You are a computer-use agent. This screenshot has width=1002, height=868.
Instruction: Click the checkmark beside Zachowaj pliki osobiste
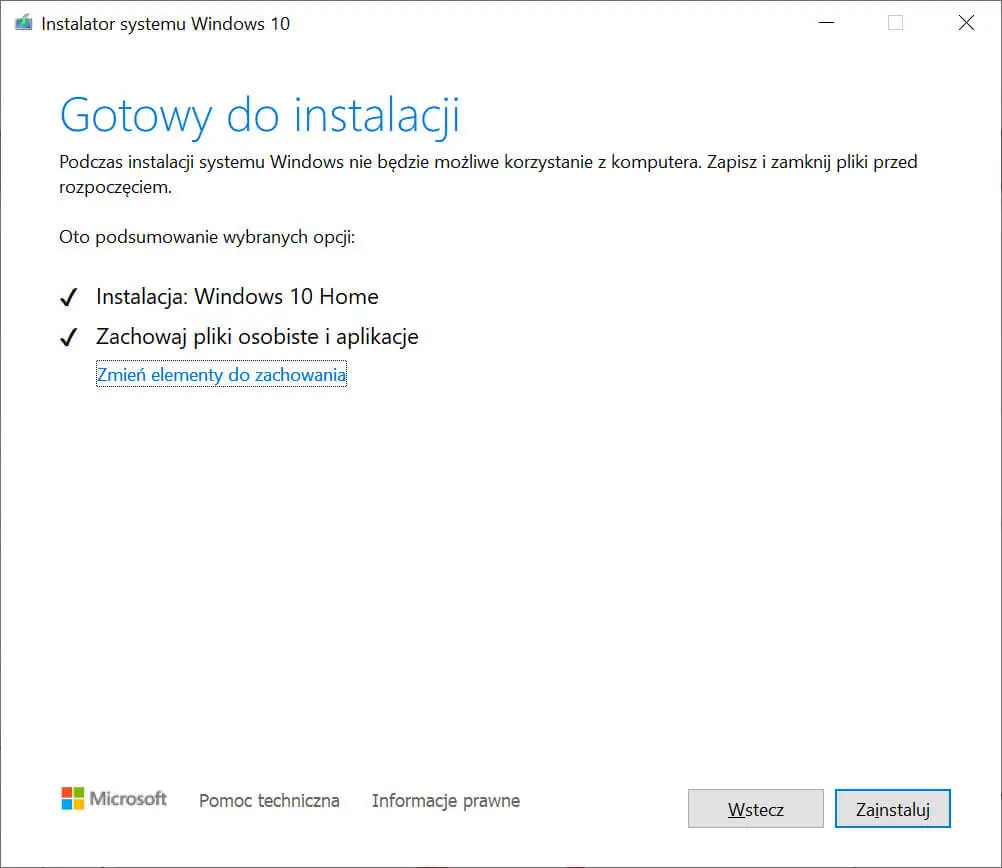pos(69,338)
